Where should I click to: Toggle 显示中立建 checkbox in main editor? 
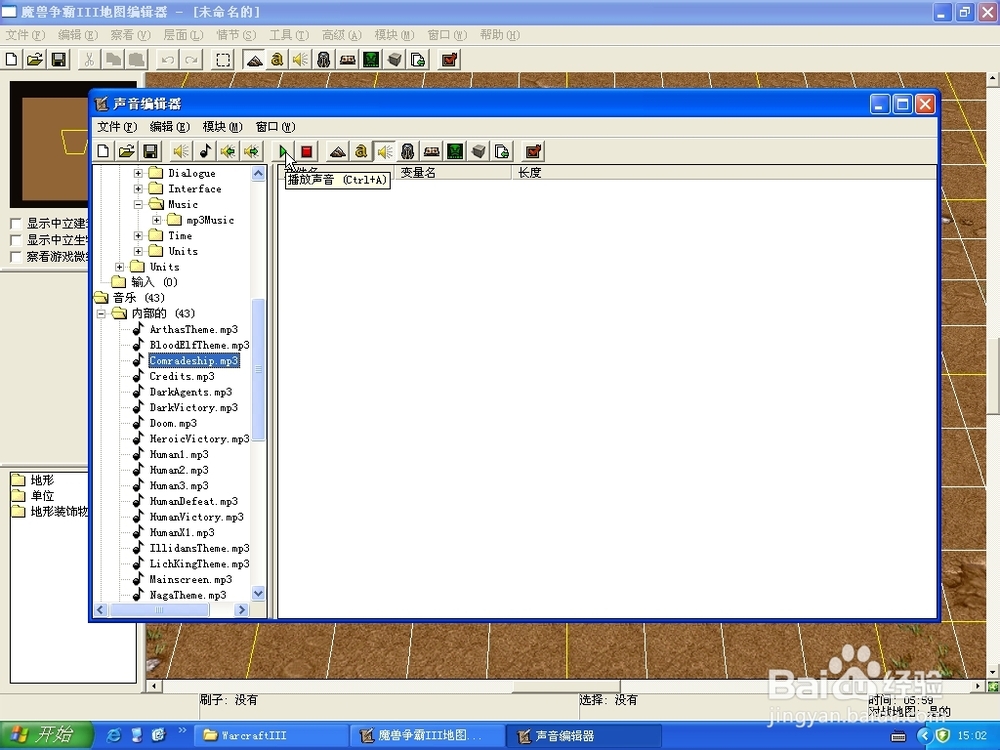point(17,224)
